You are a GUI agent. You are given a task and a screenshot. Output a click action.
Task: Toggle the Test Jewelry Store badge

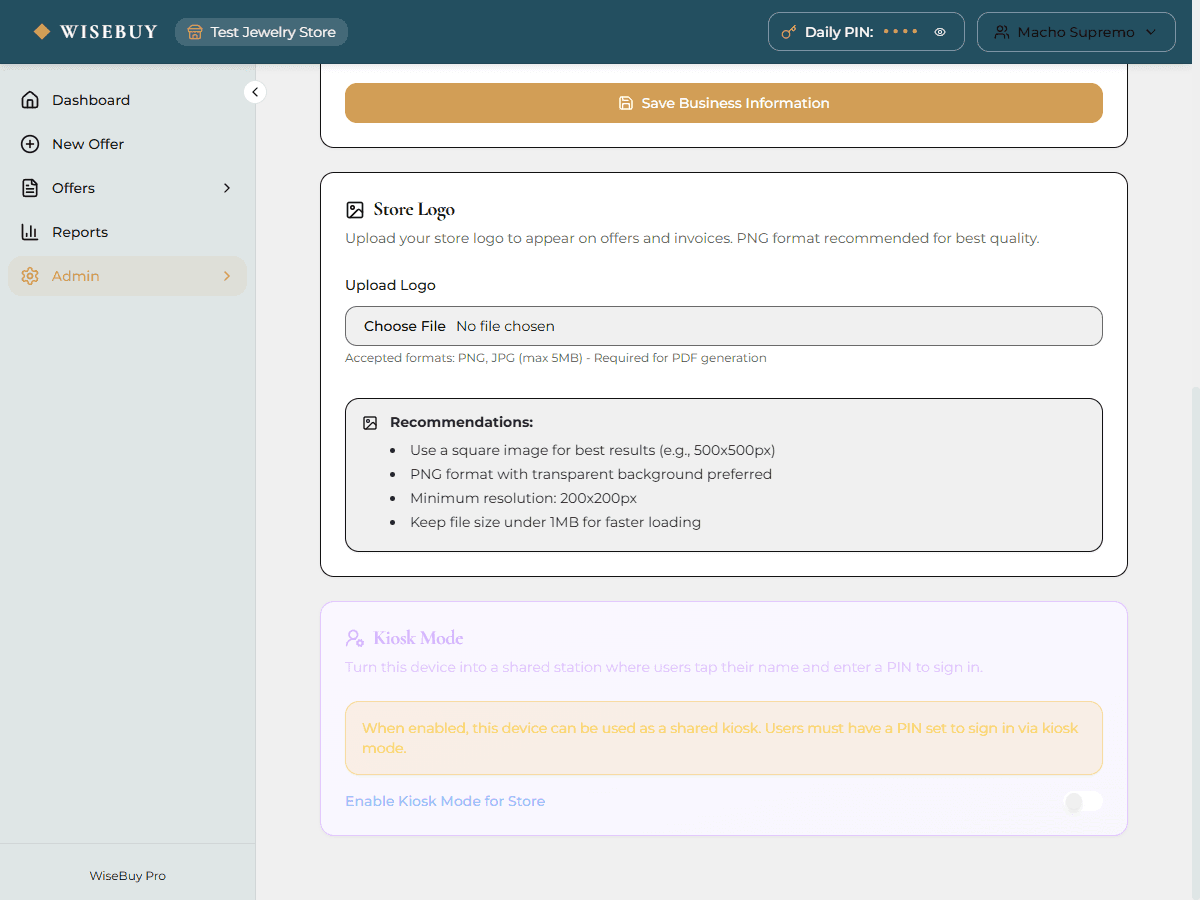(261, 31)
